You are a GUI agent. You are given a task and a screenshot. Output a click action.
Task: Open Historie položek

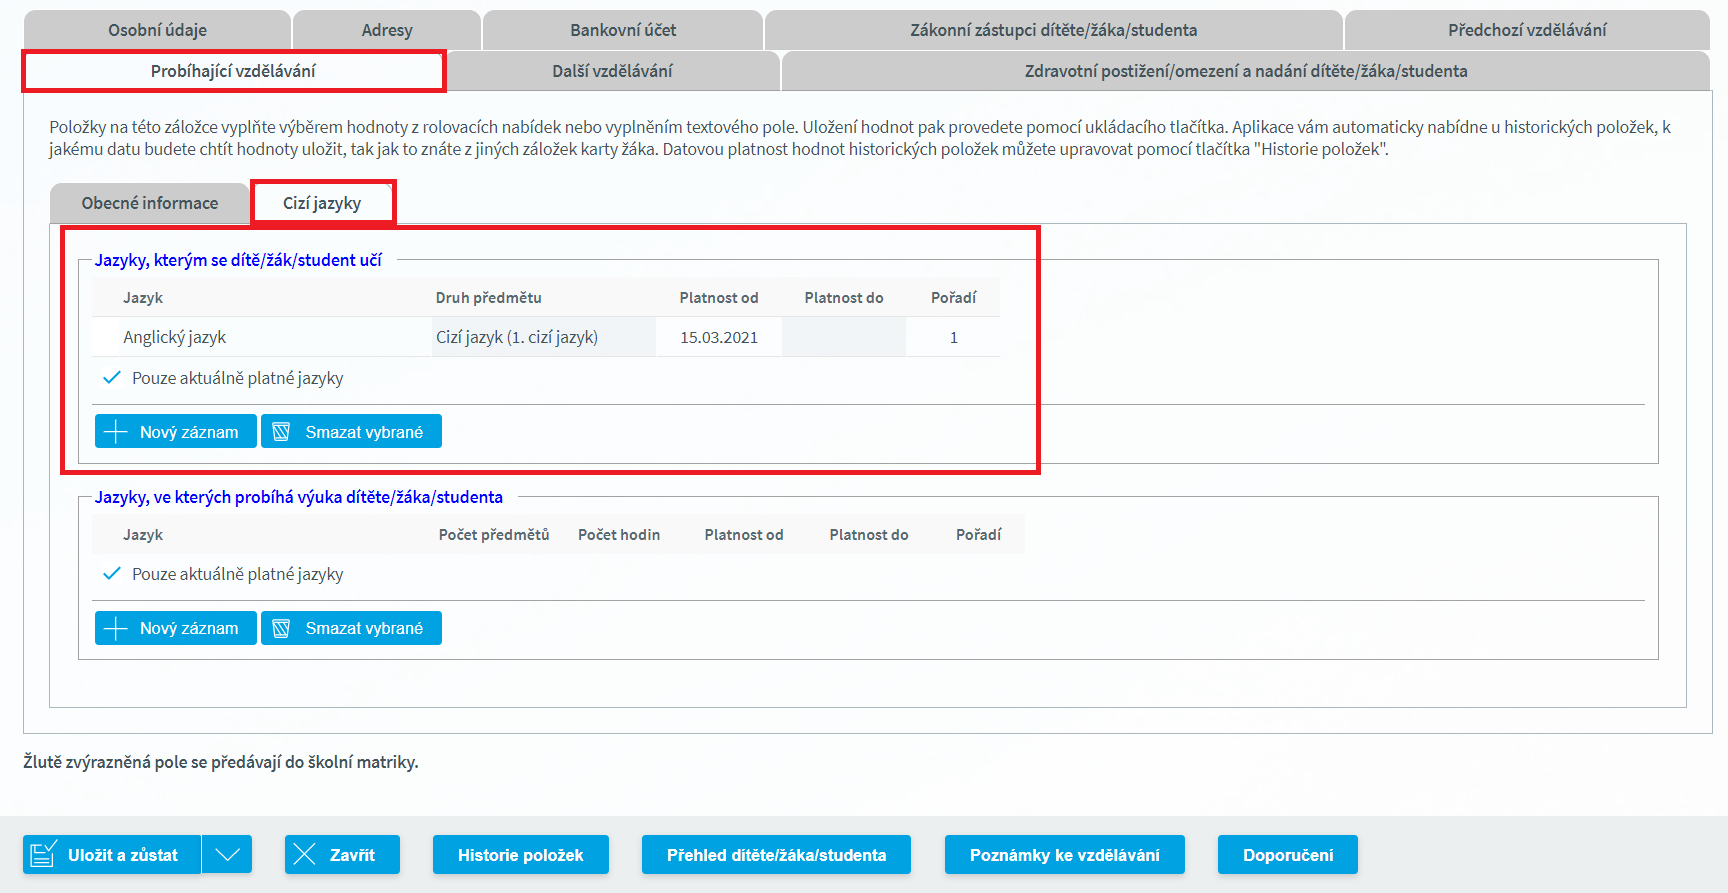[x=520, y=855]
